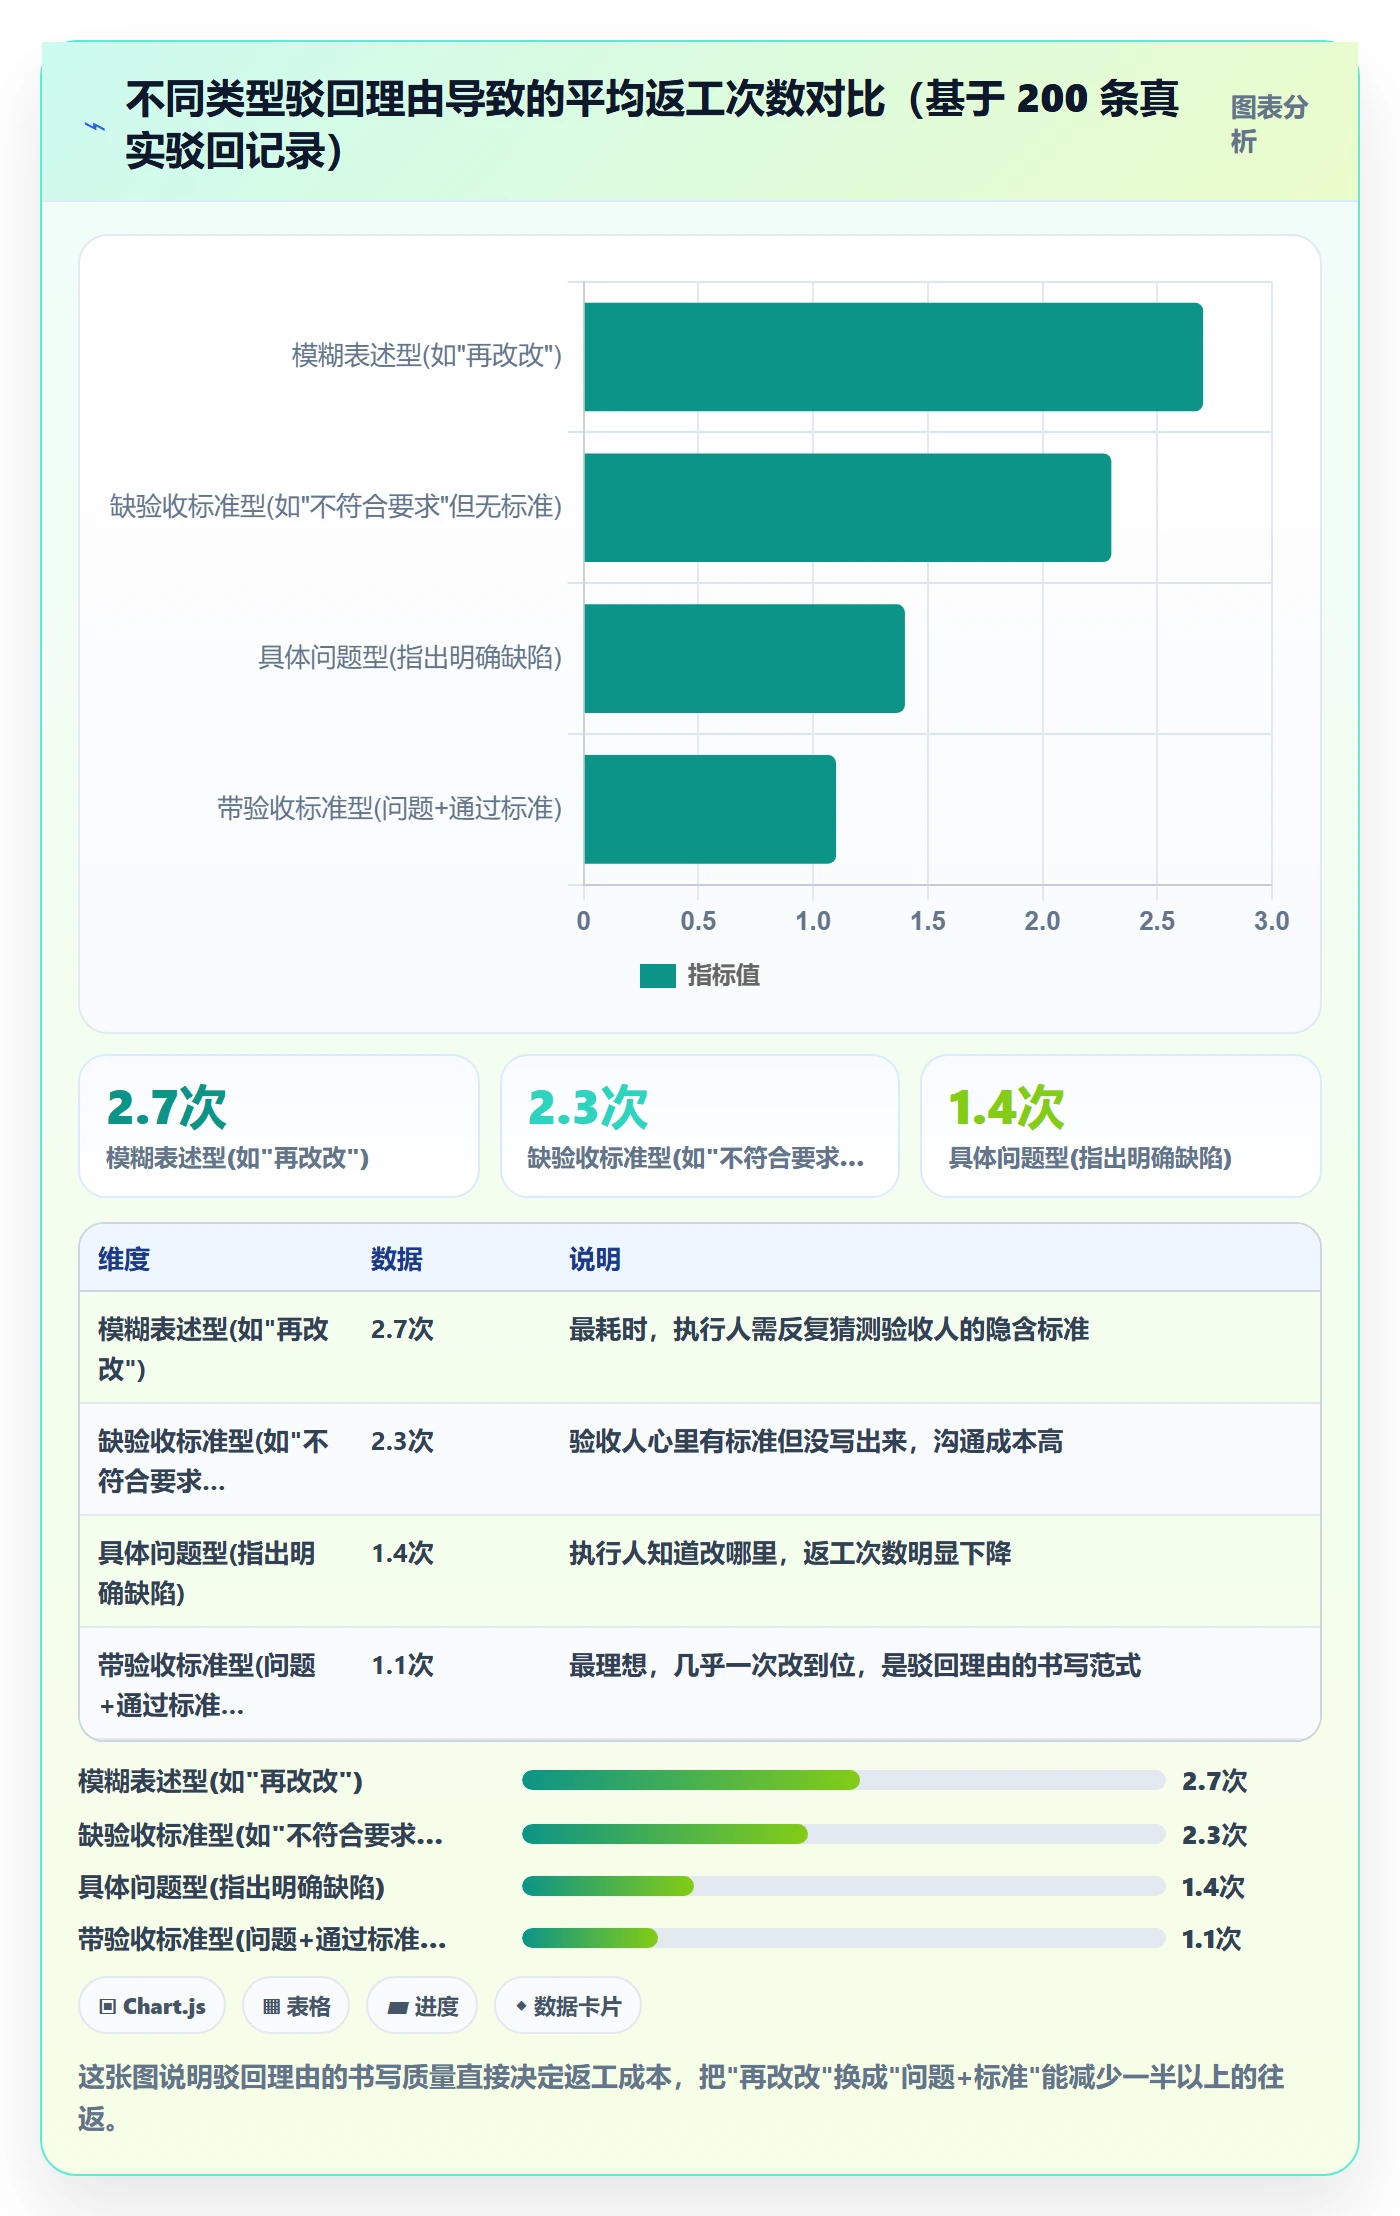Screen dimensions: 1400x2216
Task: Select the 表格 tag chip
Action: click(296, 2006)
